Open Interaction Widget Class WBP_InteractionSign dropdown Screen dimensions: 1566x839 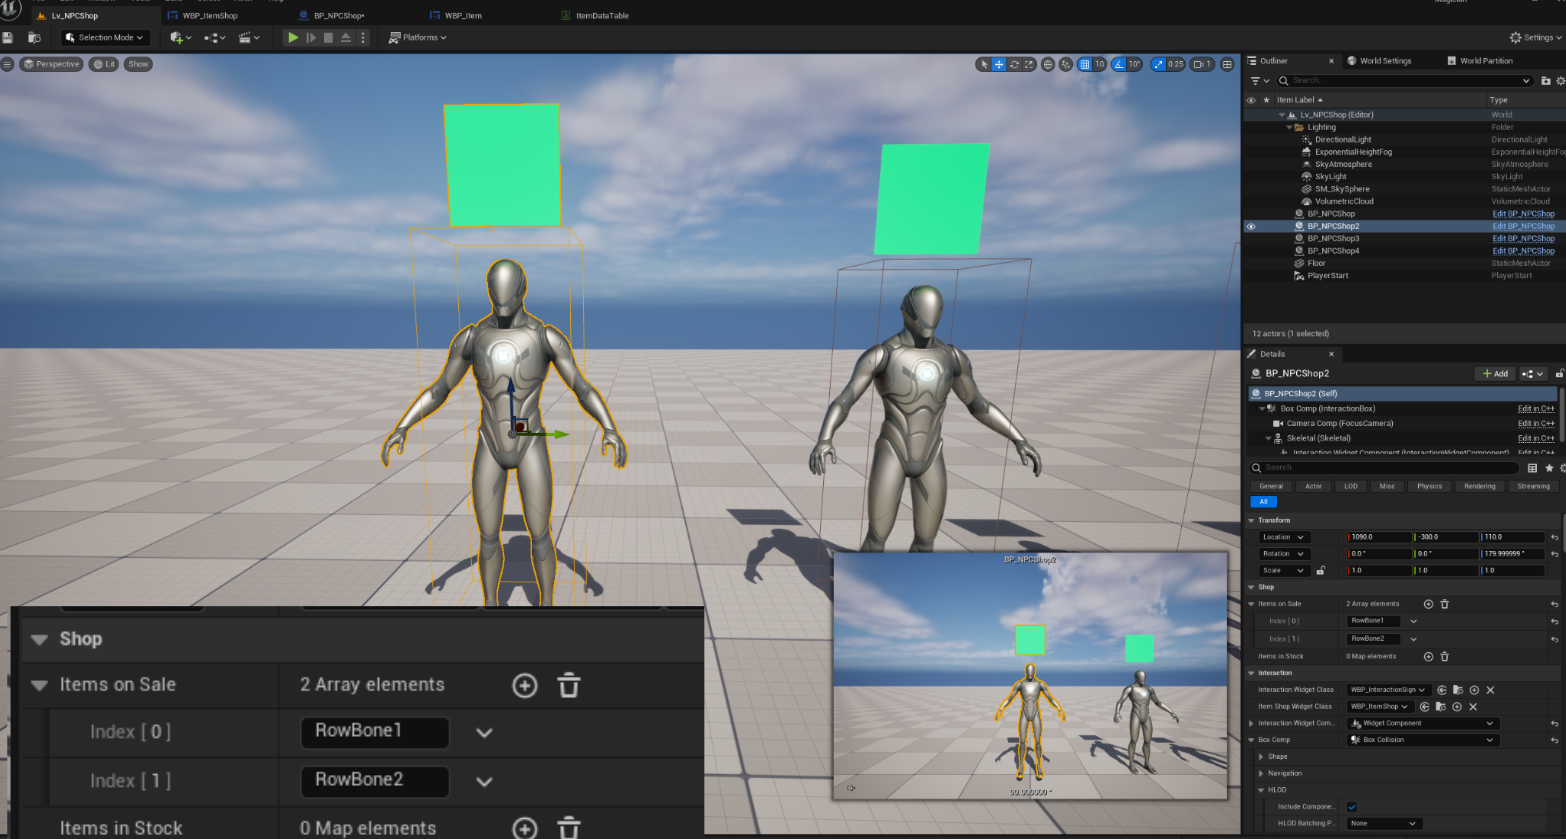(1388, 690)
